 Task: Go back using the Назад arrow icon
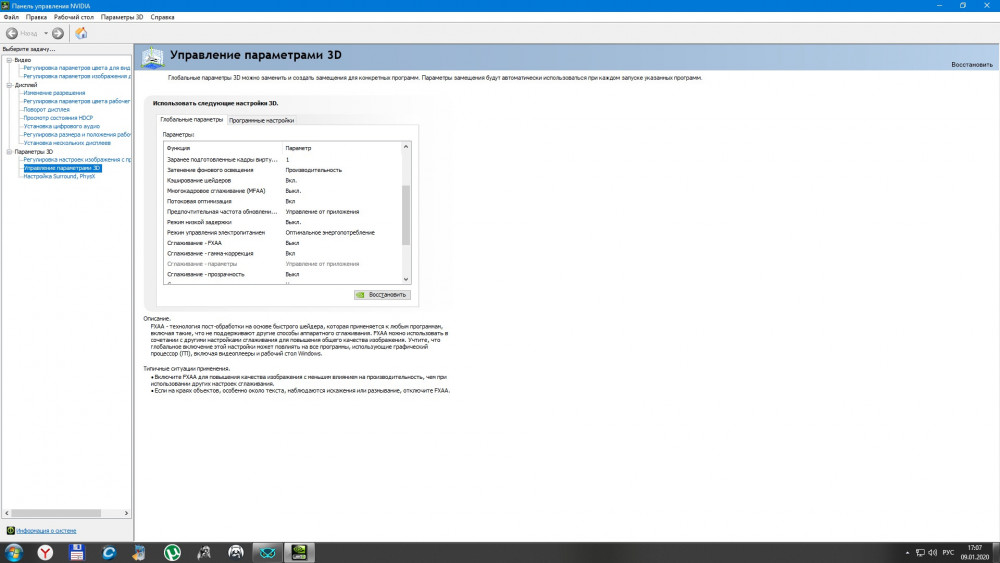[x=11, y=33]
